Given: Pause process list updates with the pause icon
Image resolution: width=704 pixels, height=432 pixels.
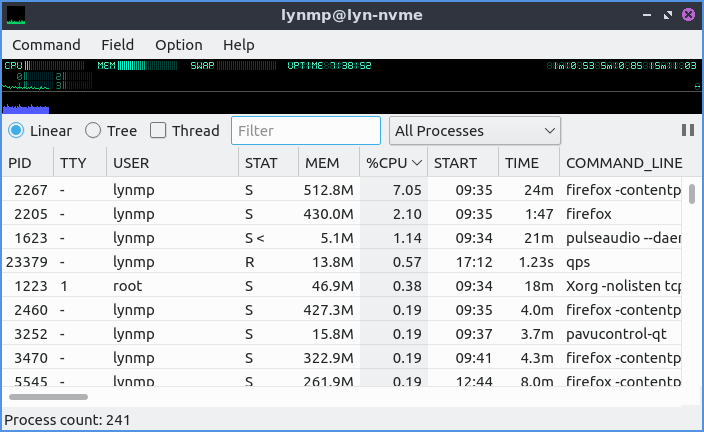Looking at the screenshot, I should tap(688, 130).
